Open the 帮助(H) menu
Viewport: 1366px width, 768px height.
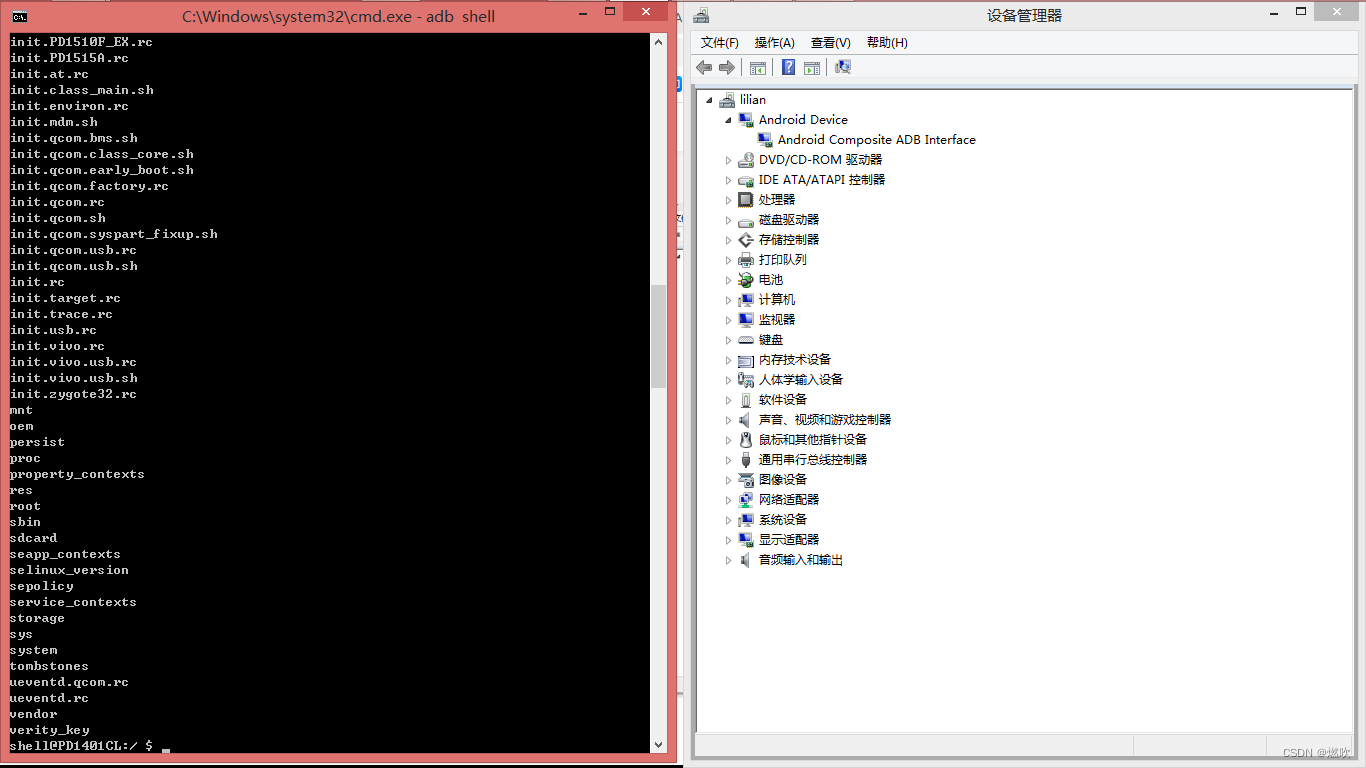coord(887,42)
